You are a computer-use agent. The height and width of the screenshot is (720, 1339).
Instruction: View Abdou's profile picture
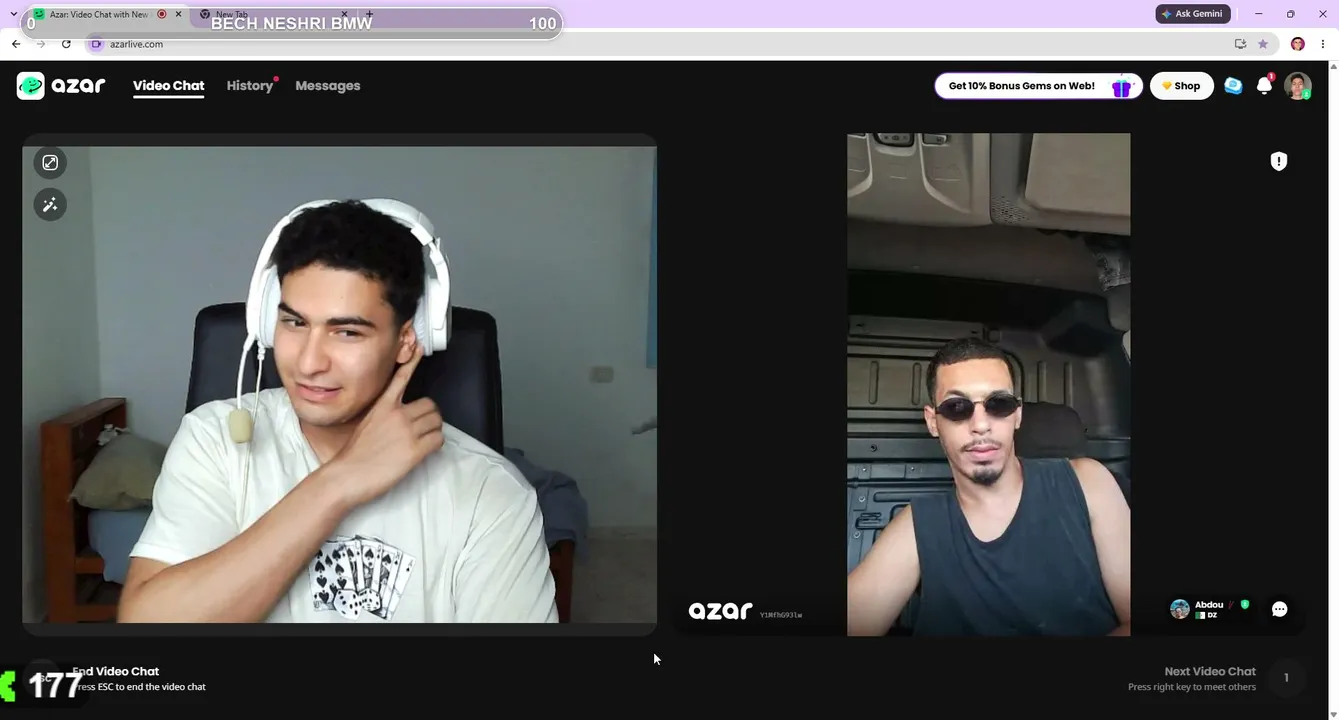click(x=1180, y=609)
